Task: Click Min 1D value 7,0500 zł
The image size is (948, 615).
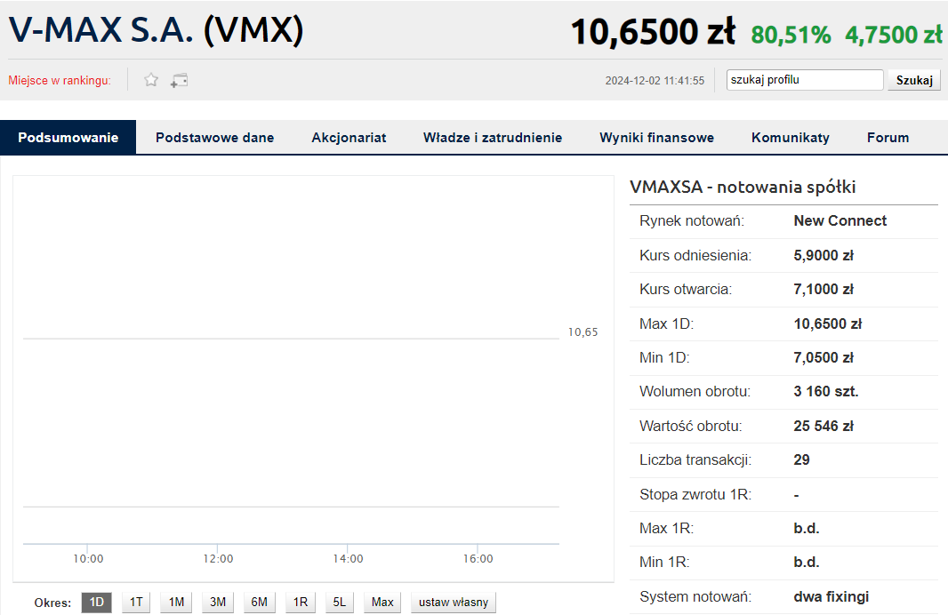Action: point(823,357)
